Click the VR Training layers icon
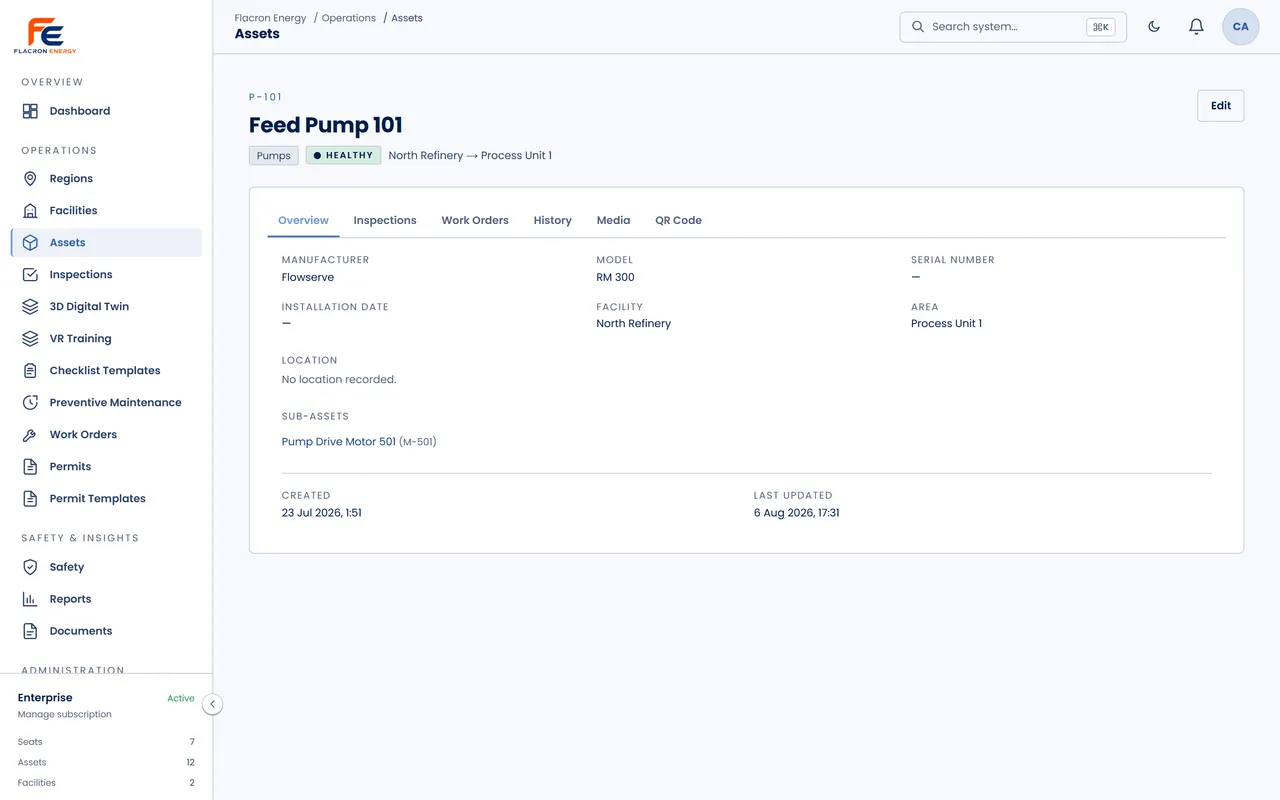 coord(30,339)
